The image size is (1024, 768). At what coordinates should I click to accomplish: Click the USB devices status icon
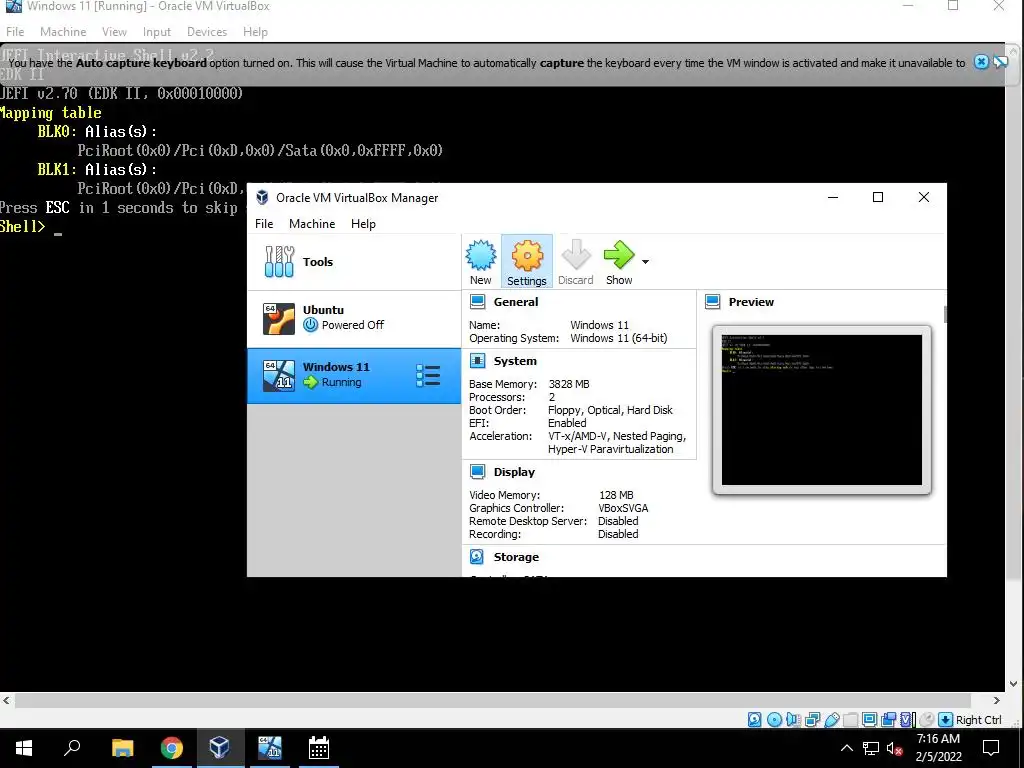point(831,720)
